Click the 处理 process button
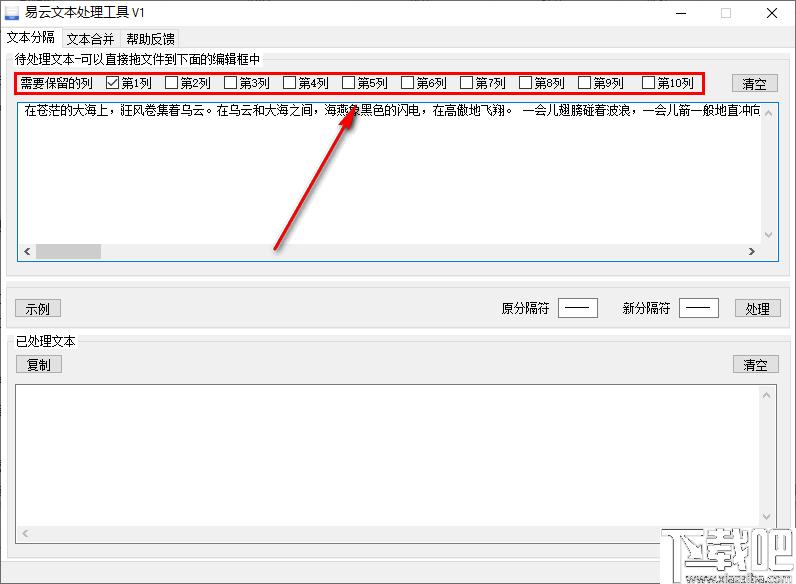Viewport: 796px width, 584px height. coord(757,308)
